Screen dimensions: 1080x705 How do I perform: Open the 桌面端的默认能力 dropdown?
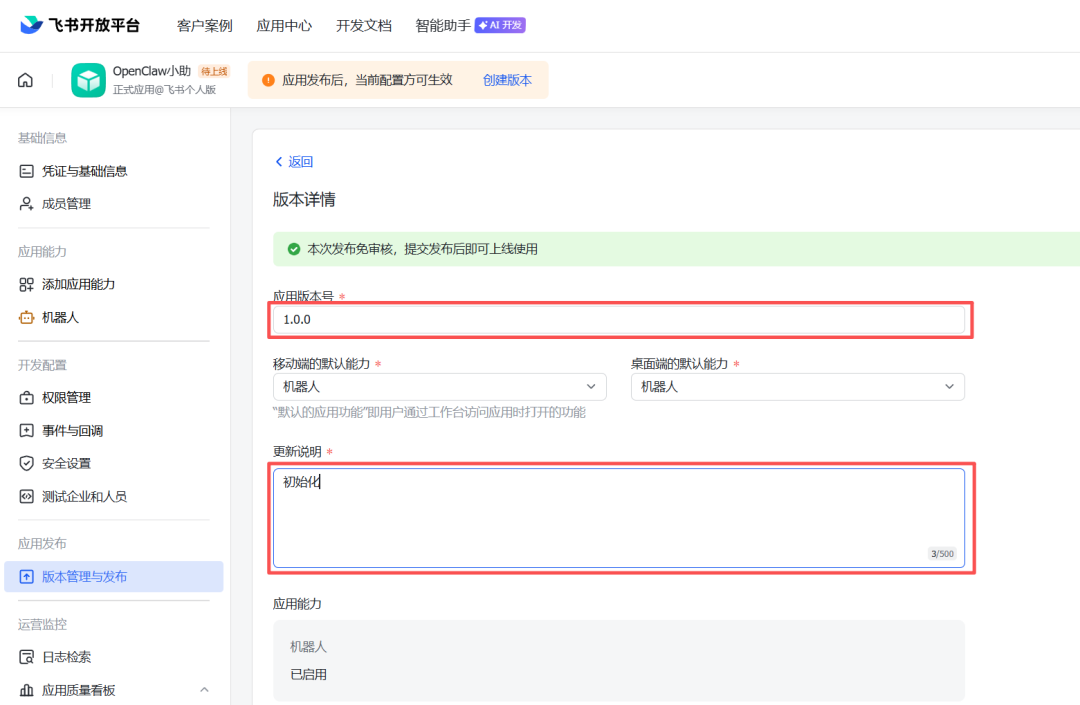(x=798, y=387)
